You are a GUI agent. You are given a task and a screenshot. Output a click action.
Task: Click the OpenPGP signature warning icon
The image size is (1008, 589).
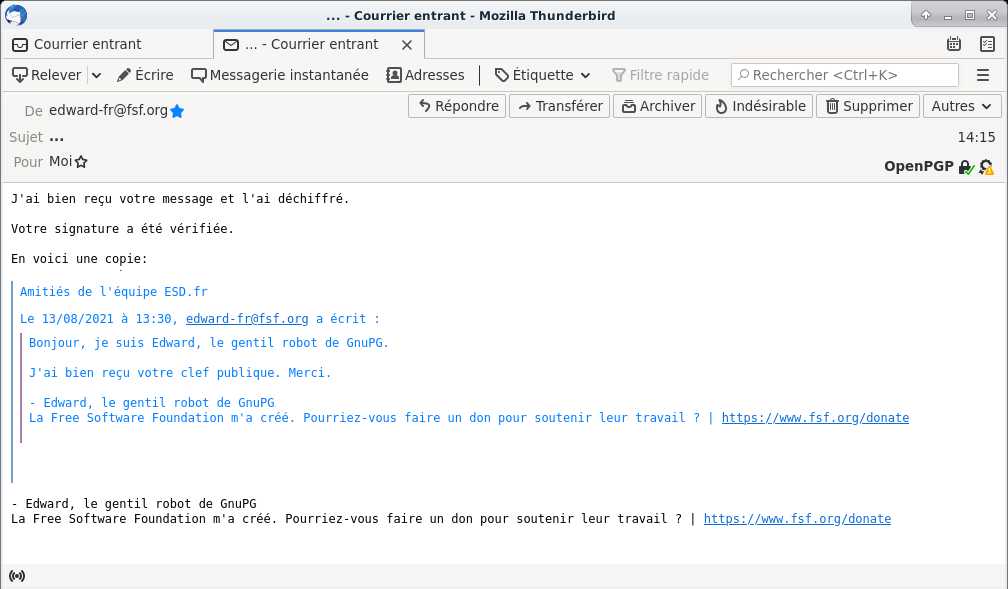pyautogui.click(x=986, y=167)
